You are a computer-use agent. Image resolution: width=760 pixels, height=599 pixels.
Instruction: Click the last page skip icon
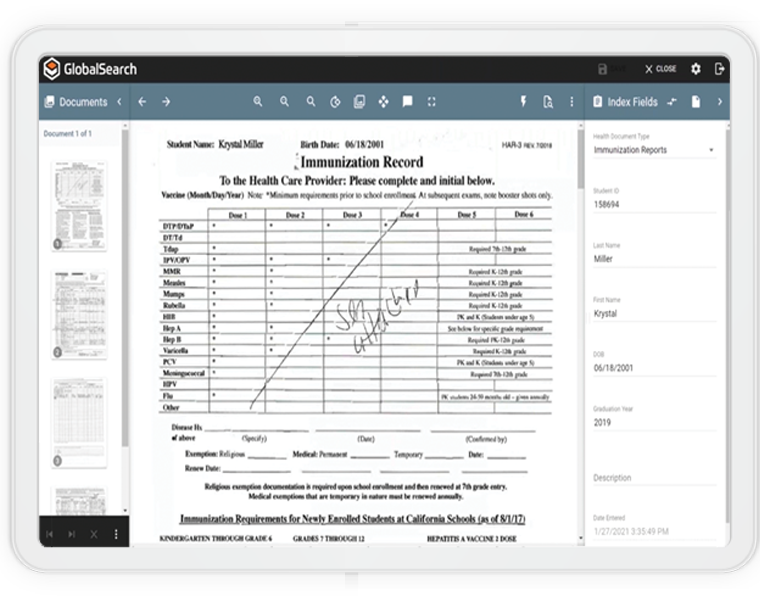(x=72, y=534)
